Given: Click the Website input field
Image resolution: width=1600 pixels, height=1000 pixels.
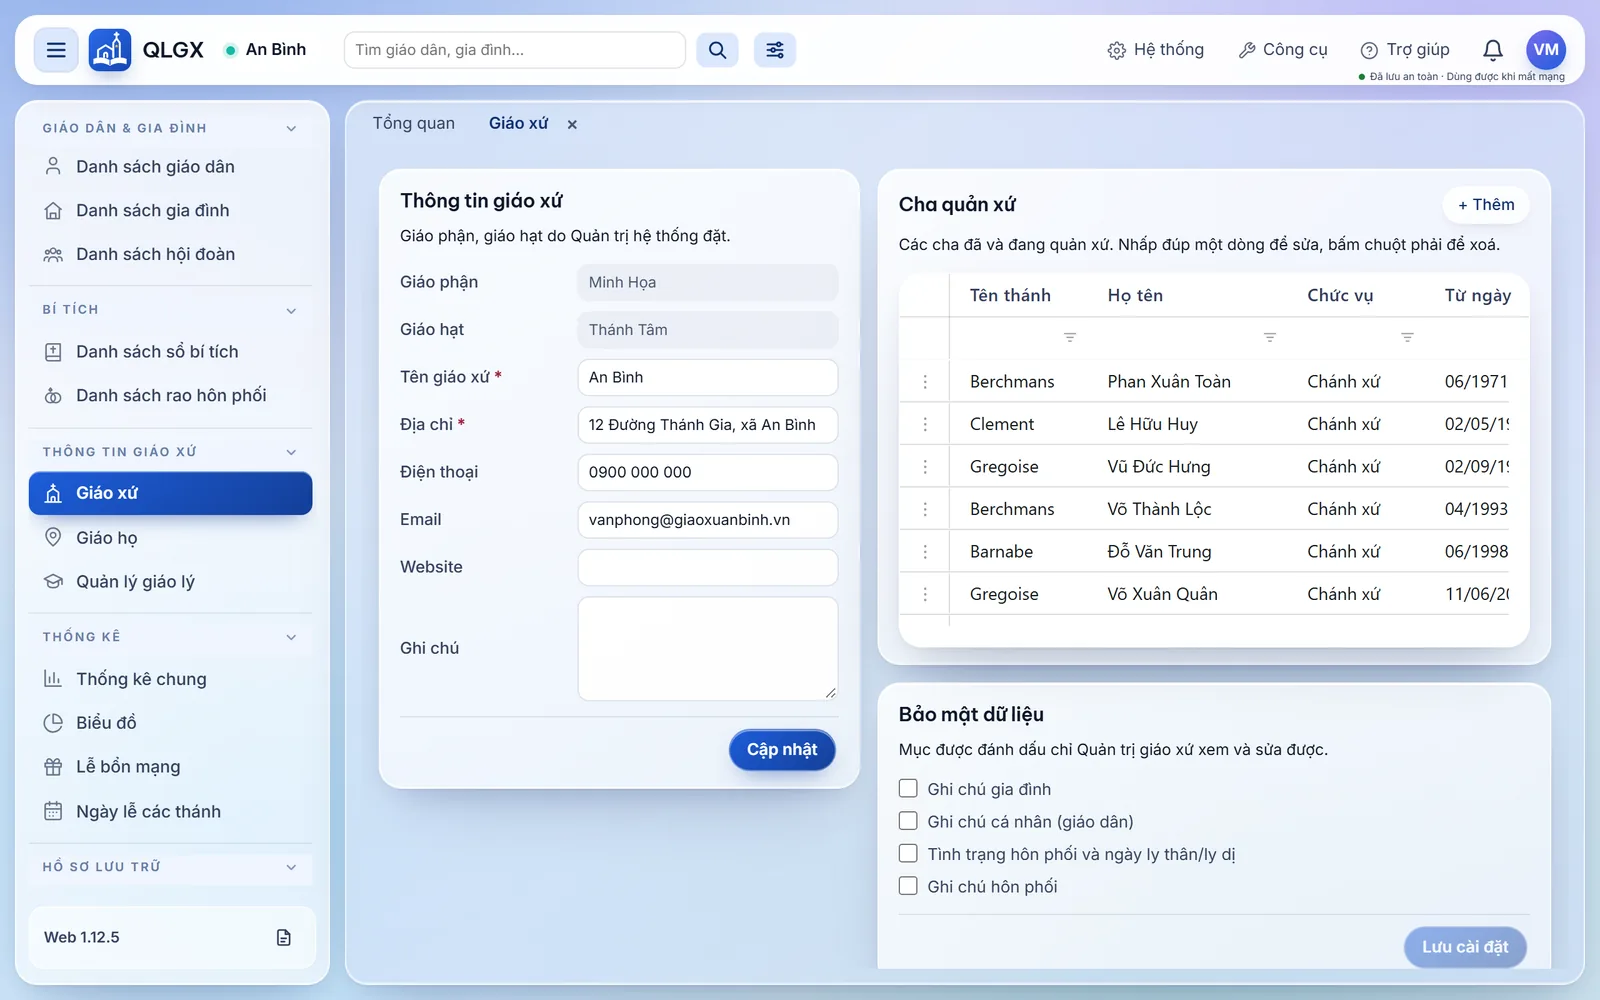Looking at the screenshot, I should point(708,567).
